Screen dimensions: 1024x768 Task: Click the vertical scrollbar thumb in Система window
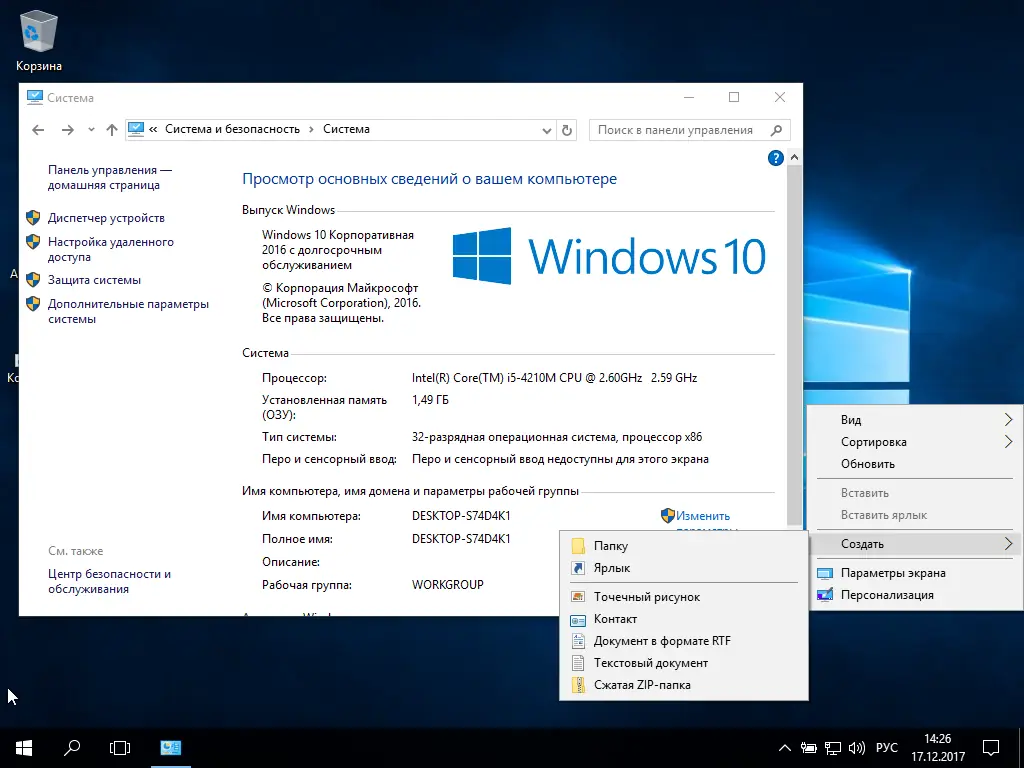pos(795,343)
